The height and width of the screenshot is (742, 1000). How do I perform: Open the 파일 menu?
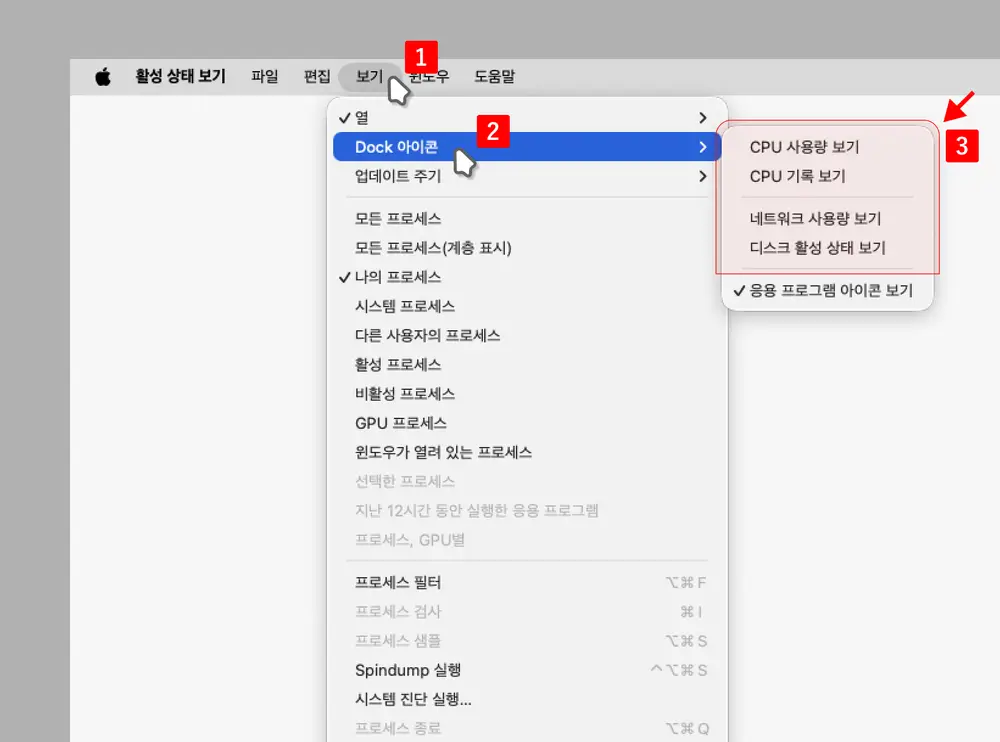click(x=265, y=77)
